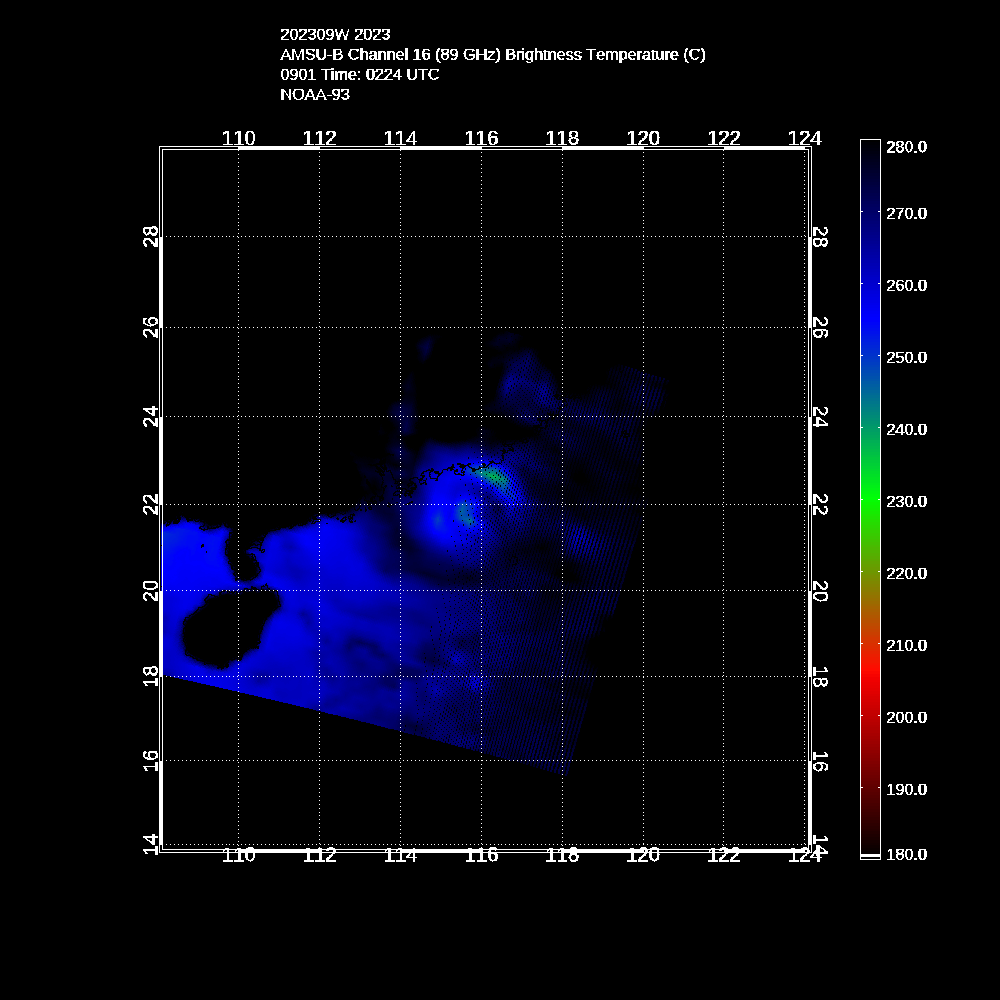The width and height of the screenshot is (1000, 1000).
Task: Click longitude 112 on the top axis
Action: tap(320, 138)
